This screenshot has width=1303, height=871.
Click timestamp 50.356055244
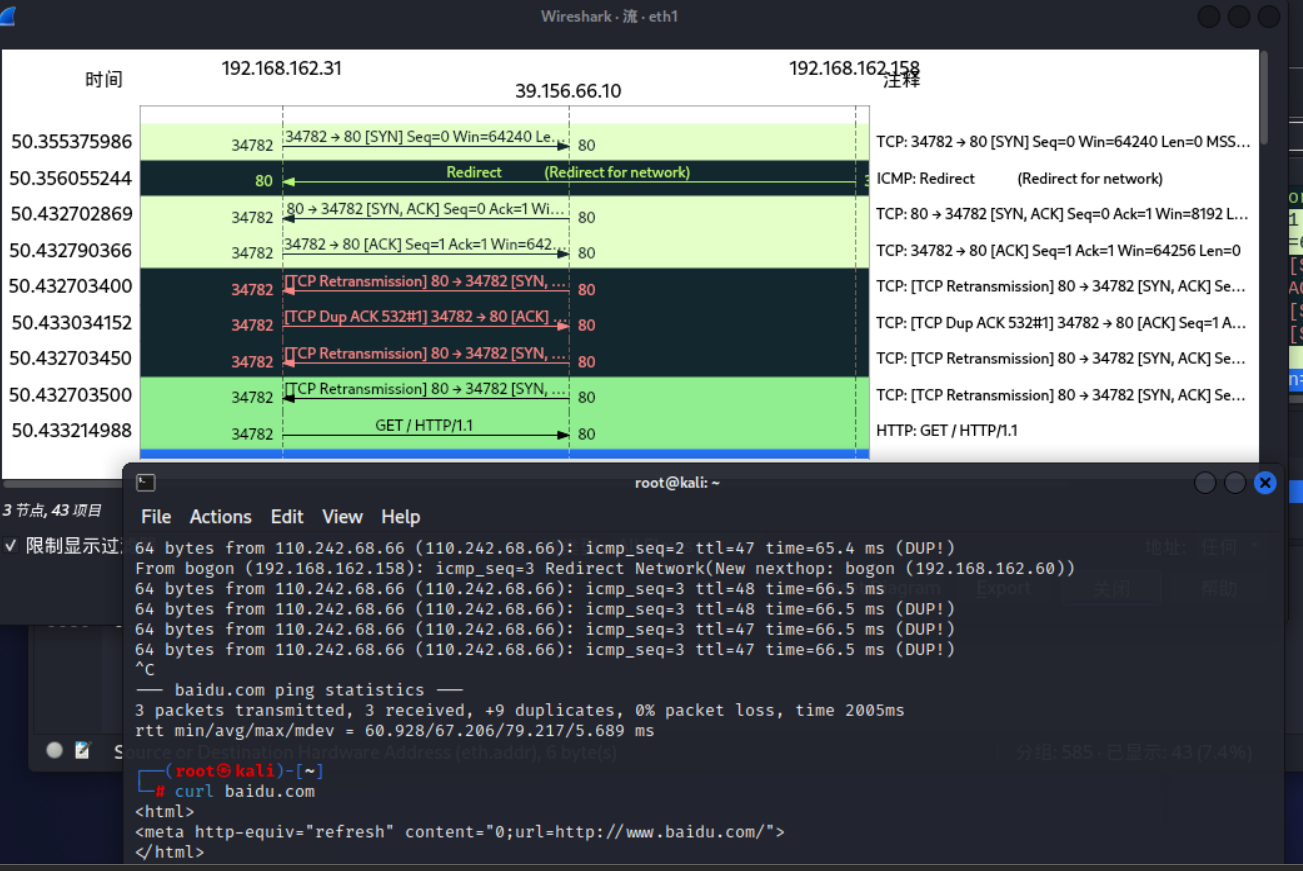tap(71, 178)
